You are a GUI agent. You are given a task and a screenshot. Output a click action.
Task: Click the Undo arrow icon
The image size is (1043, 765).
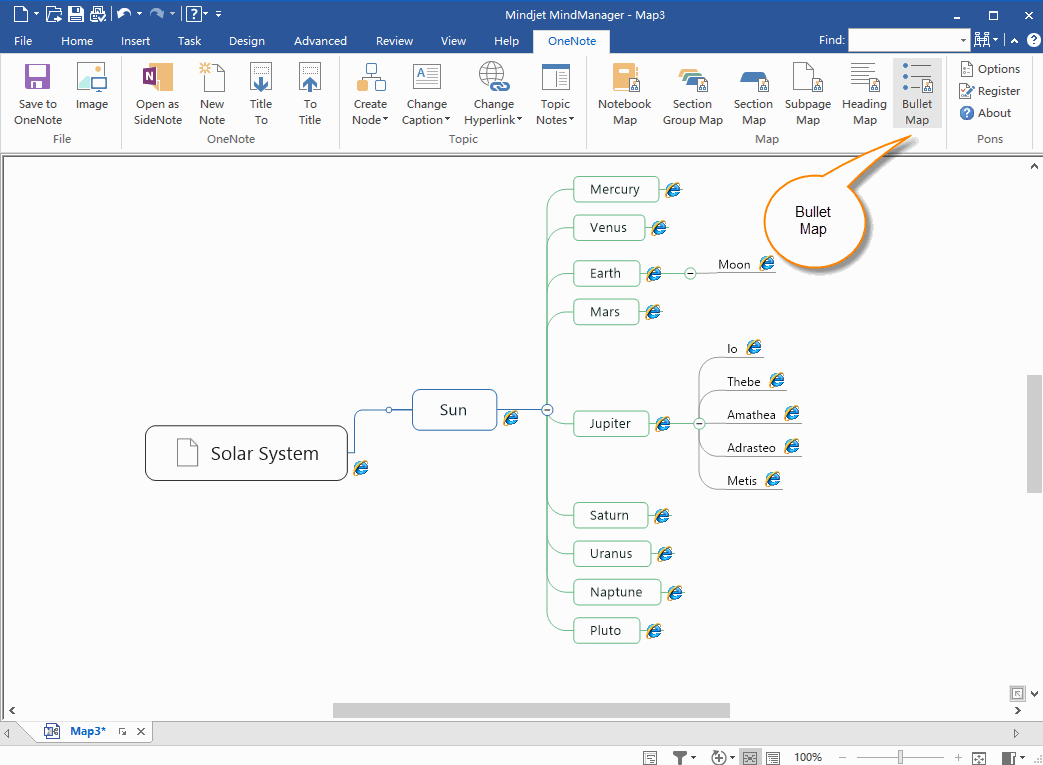pyautogui.click(x=124, y=14)
